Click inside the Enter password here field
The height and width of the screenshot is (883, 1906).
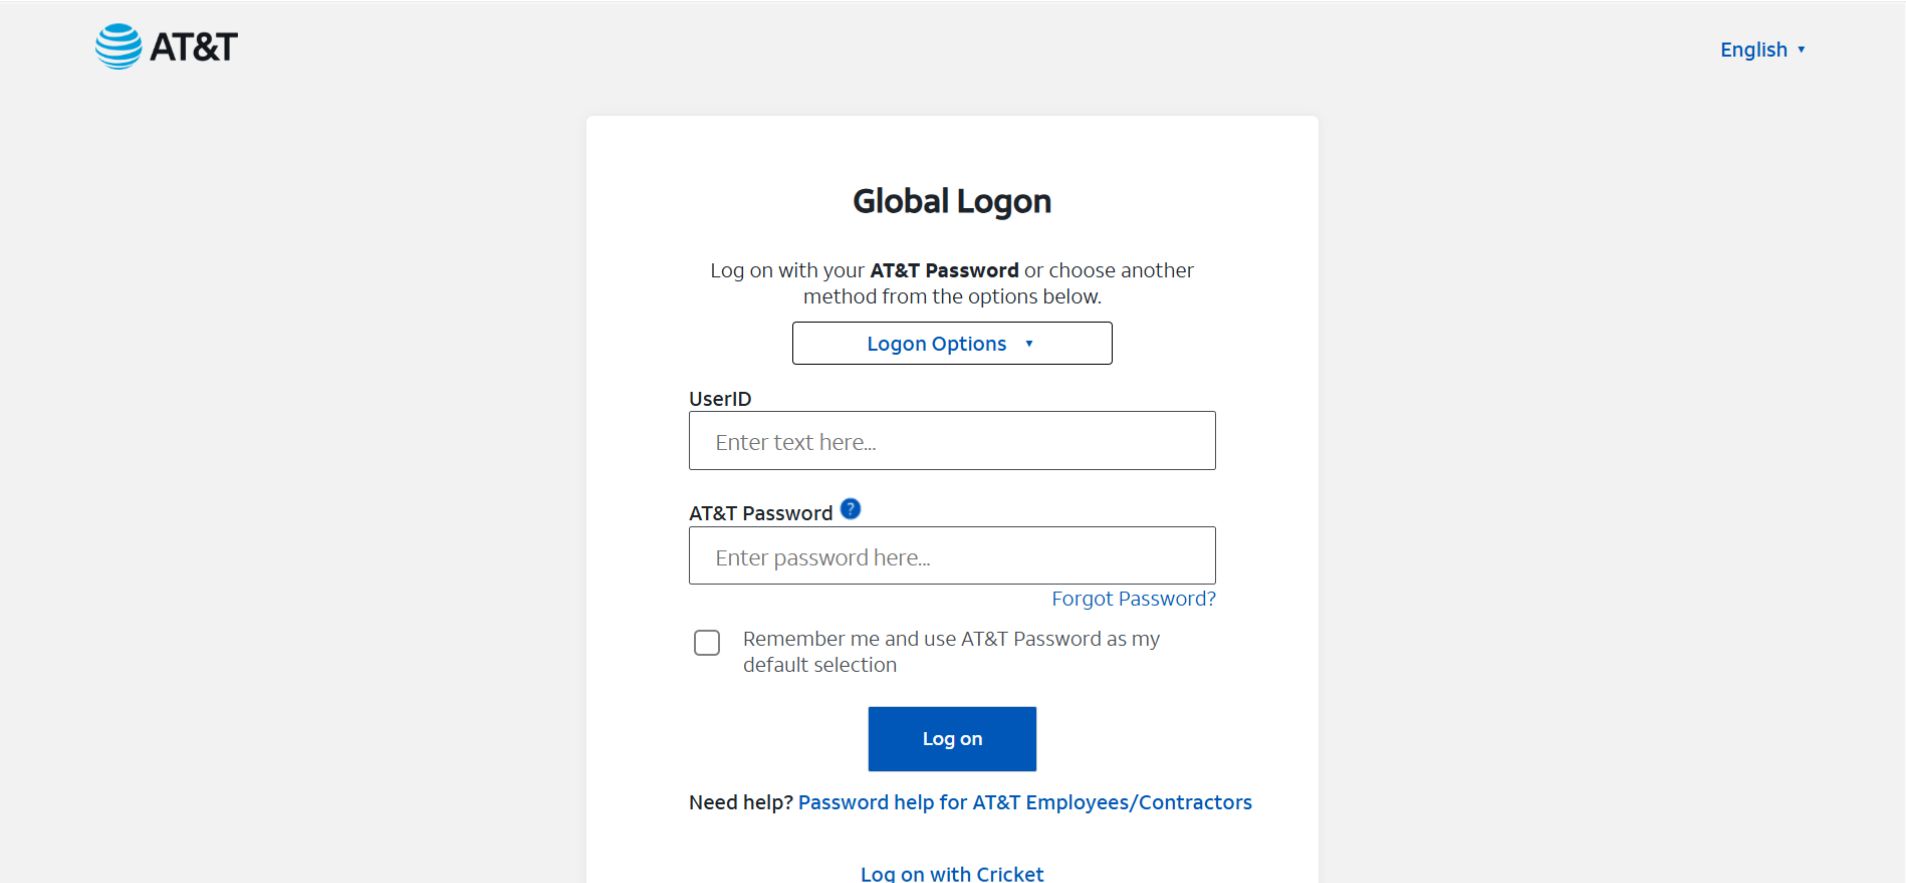pos(951,555)
